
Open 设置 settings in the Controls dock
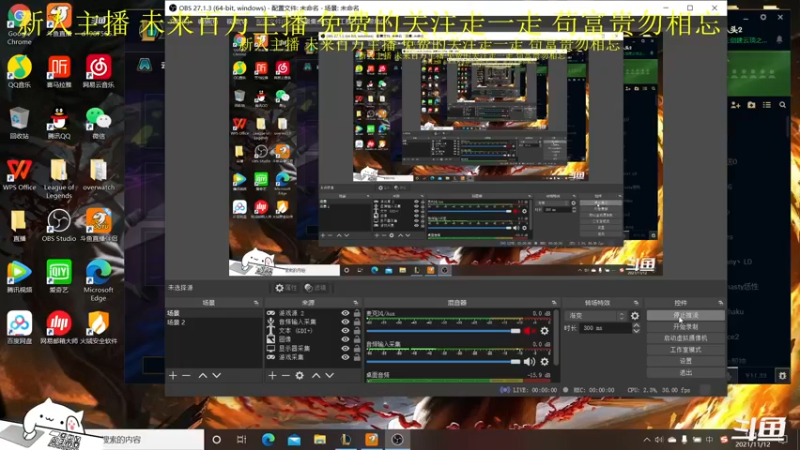(x=685, y=361)
